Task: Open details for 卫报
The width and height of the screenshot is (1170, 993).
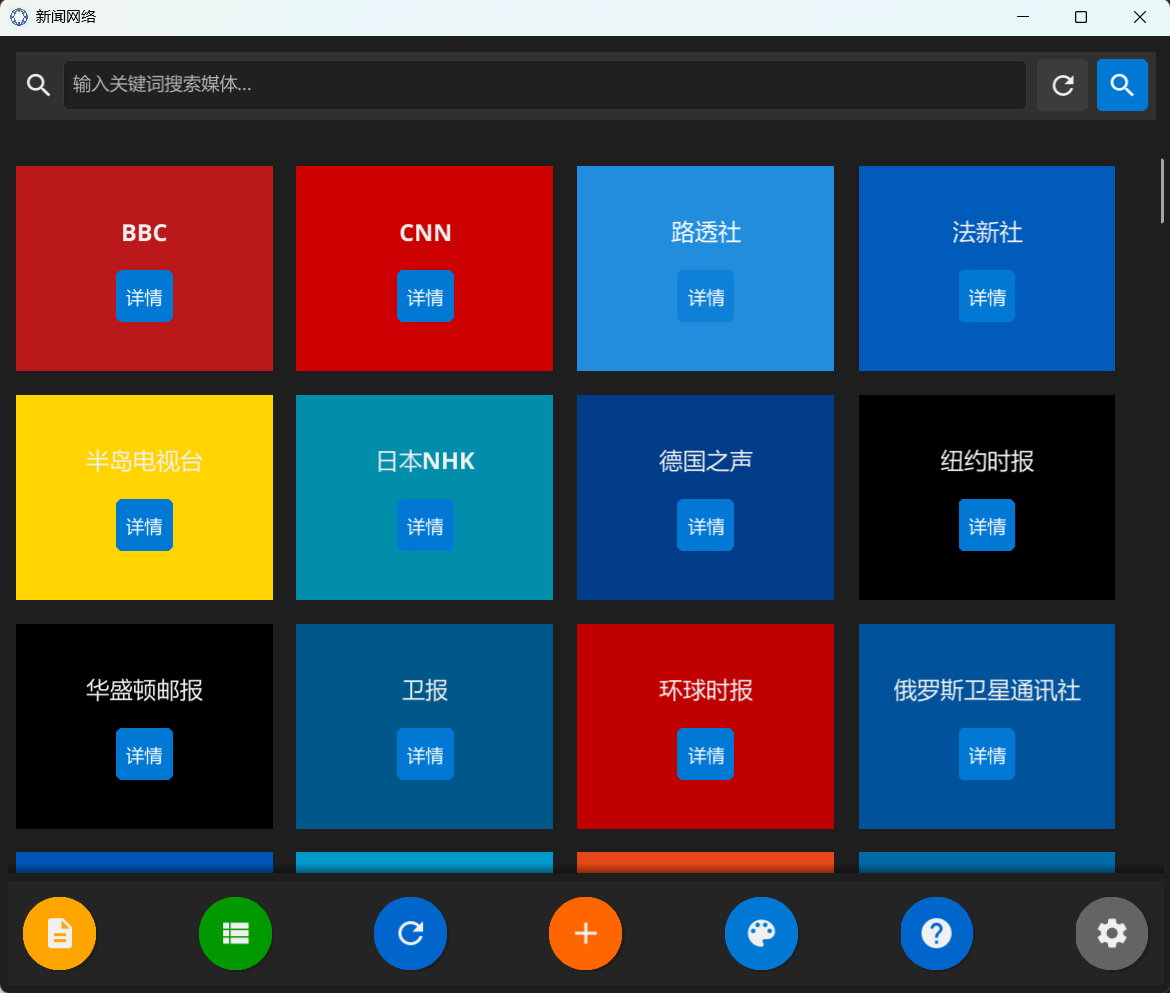Action: tap(425, 754)
